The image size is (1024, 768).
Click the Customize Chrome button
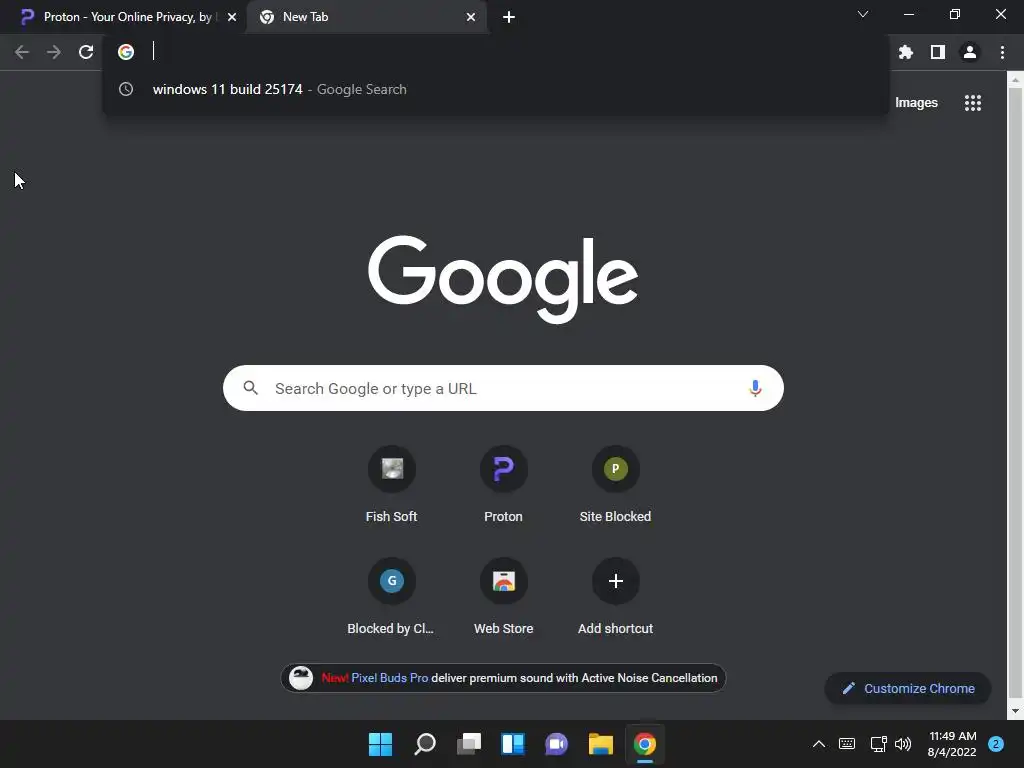[x=908, y=688]
